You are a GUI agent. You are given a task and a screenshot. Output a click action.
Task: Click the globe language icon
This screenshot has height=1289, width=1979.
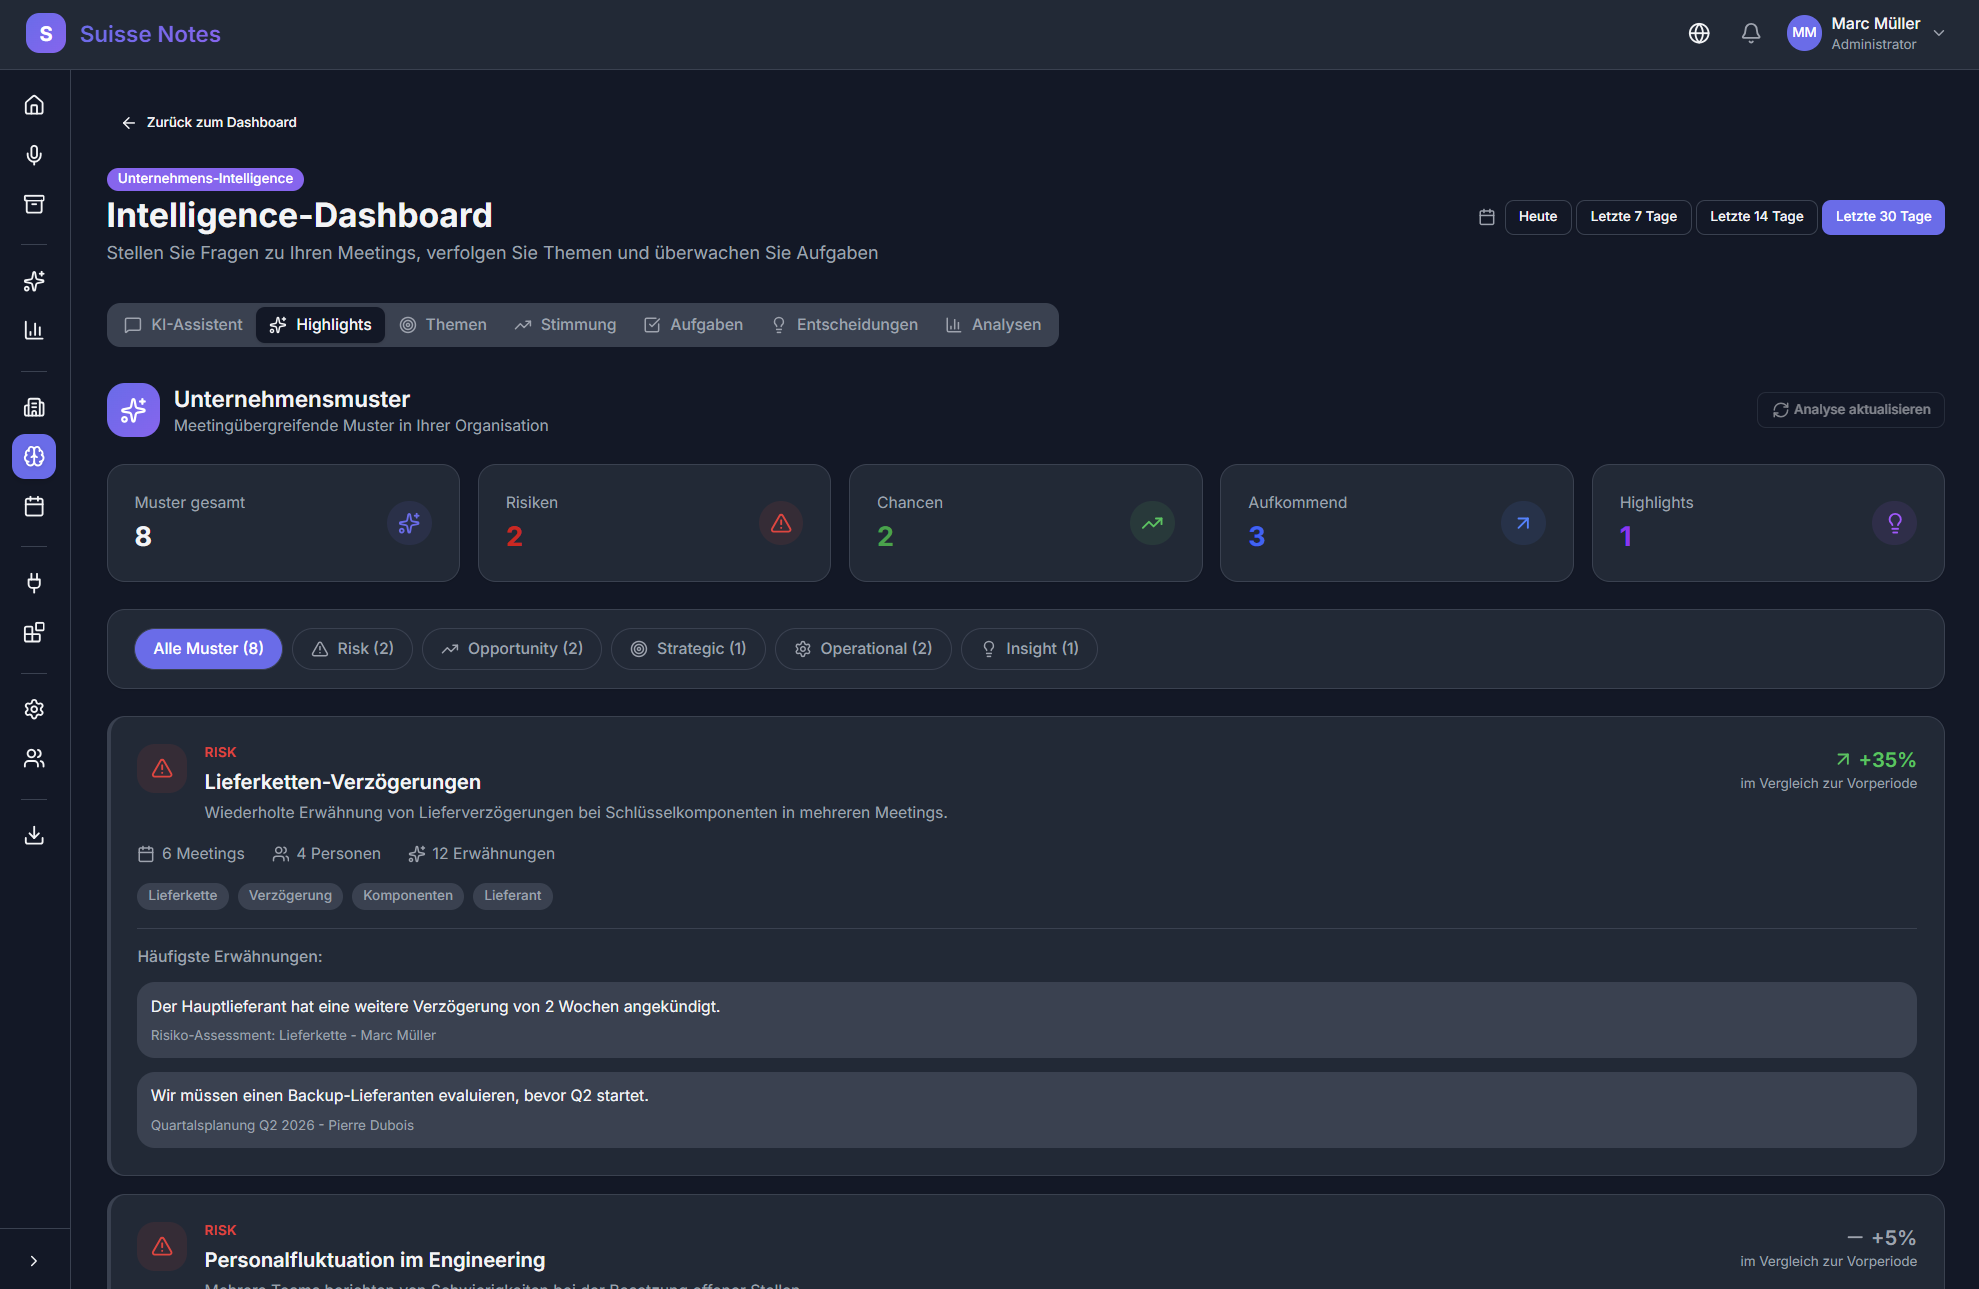pyautogui.click(x=1698, y=33)
